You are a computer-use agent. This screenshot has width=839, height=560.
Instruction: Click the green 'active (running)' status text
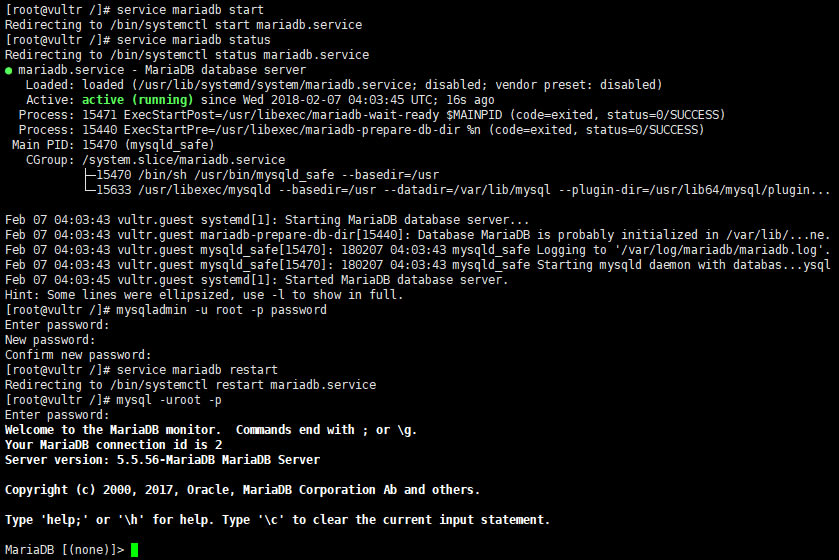click(x=138, y=100)
